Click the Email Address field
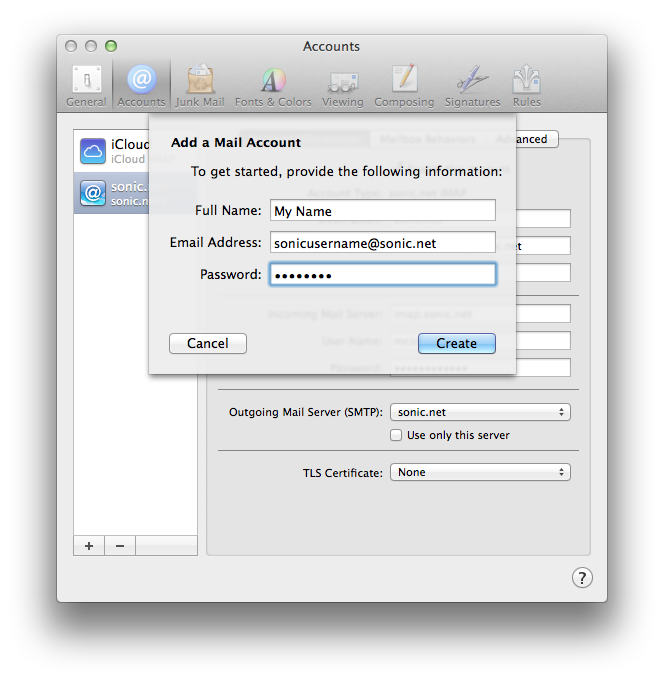 coord(383,242)
